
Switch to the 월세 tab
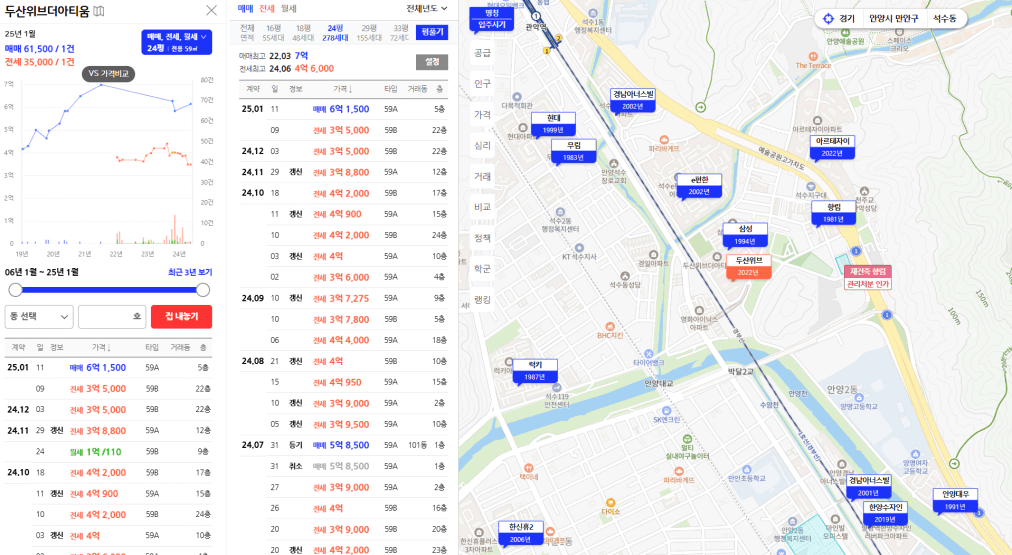coord(289,8)
